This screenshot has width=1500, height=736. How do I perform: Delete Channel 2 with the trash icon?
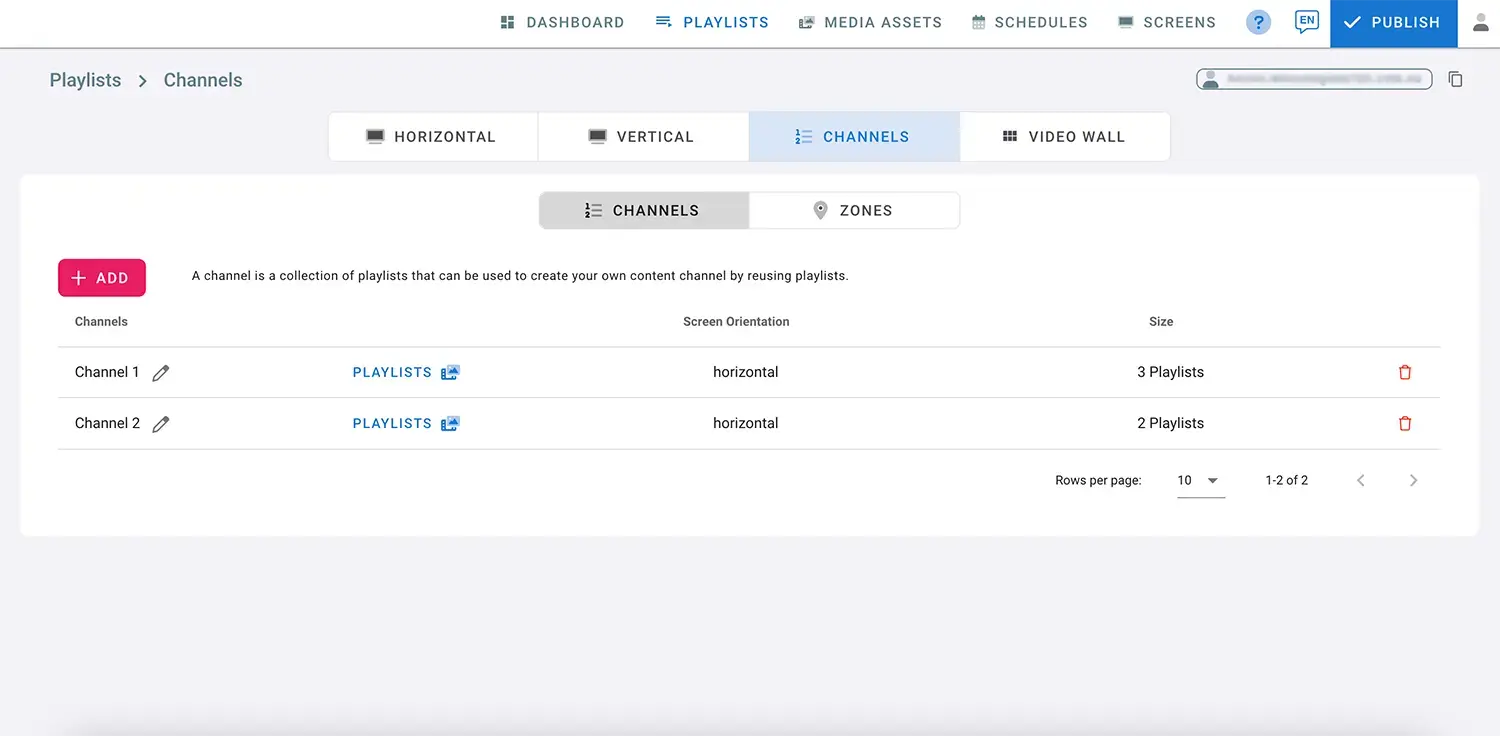point(1405,423)
